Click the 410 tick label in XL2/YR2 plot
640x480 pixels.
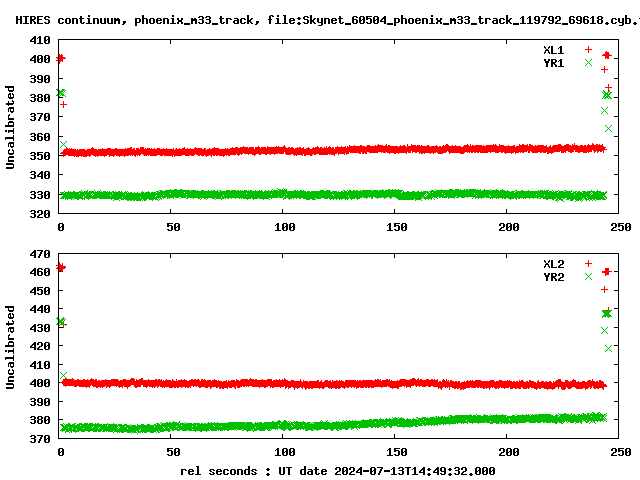click(40, 365)
